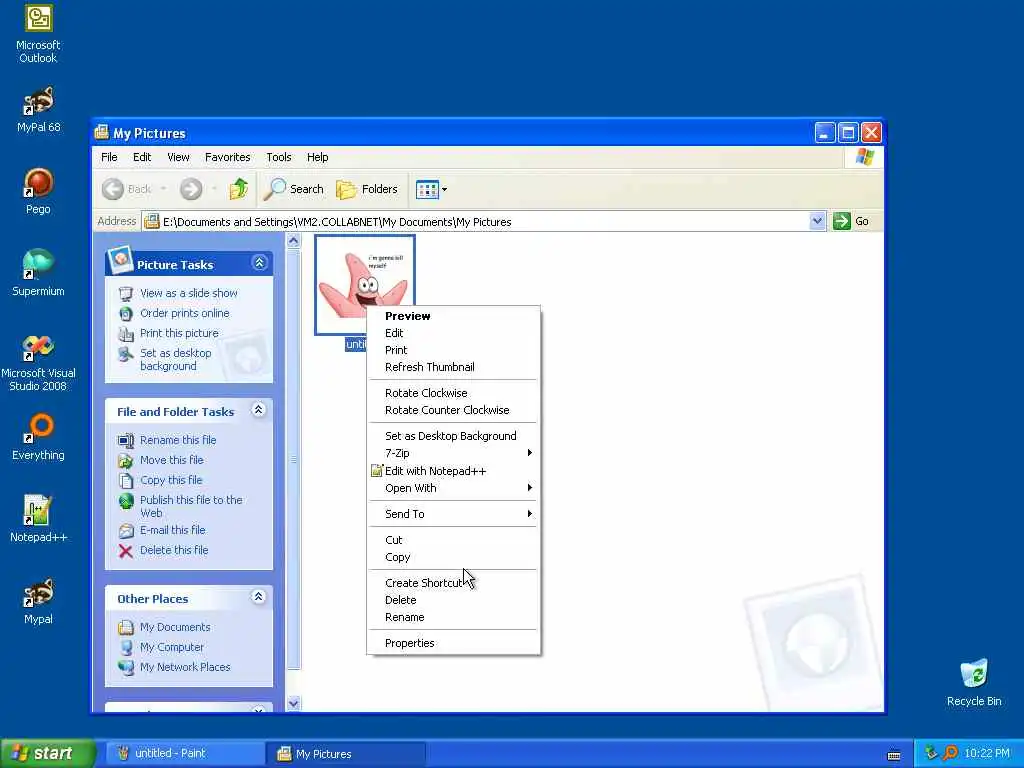
Task: Choose Create Shortcut in context menu
Action: (x=453, y=583)
